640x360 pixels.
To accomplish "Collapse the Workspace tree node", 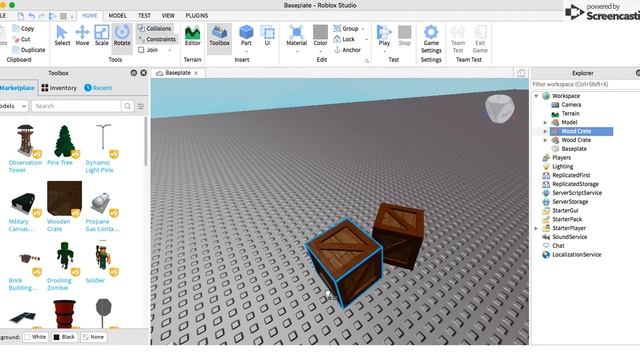I will (536, 96).
